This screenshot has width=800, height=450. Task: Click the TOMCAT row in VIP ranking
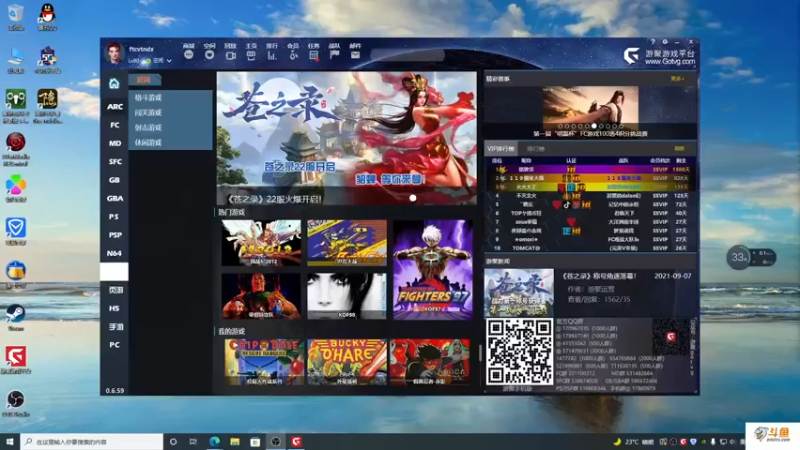click(590, 248)
